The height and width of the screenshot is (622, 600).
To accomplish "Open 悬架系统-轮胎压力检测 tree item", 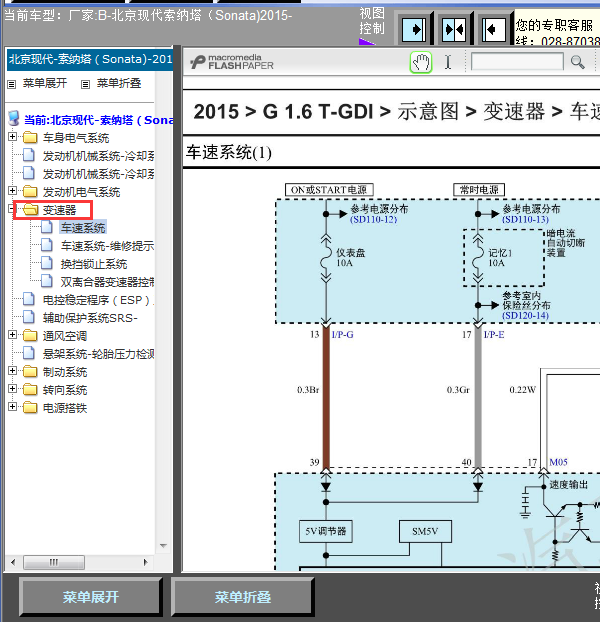I will point(98,354).
